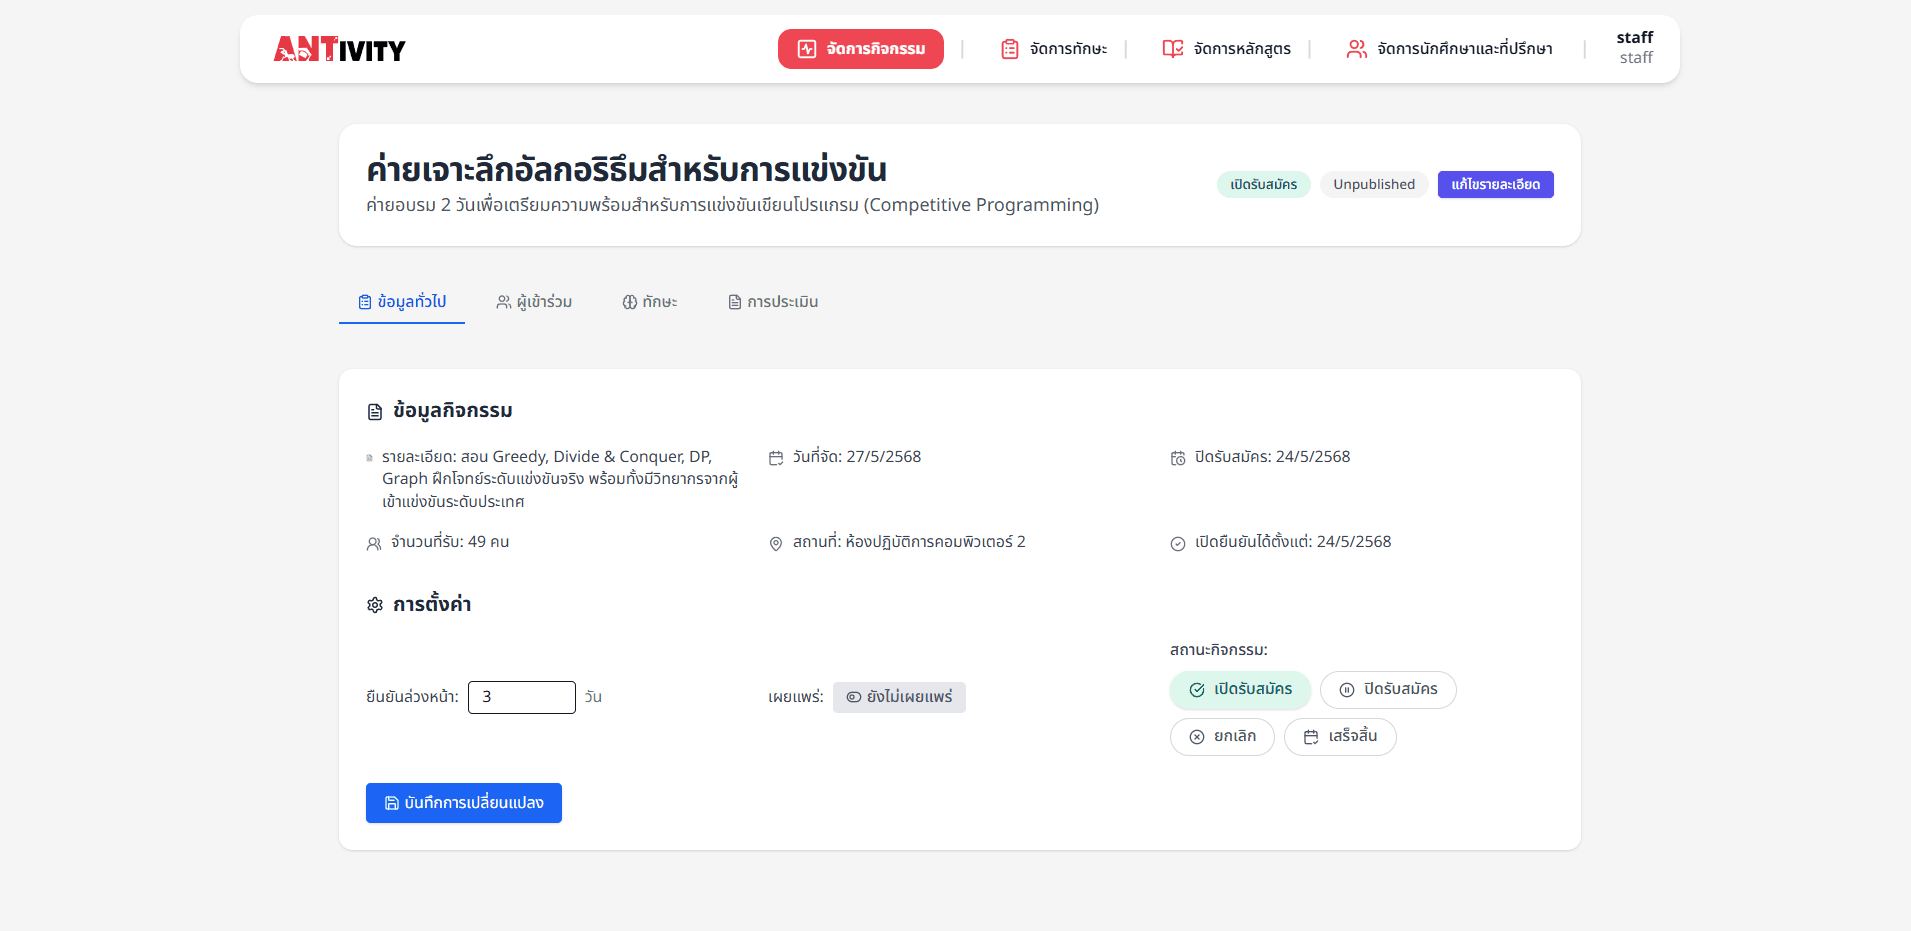Image resolution: width=1911 pixels, height=931 pixels.
Task: Click the clipboard icon for skill management
Action: pyautogui.click(x=1010, y=49)
